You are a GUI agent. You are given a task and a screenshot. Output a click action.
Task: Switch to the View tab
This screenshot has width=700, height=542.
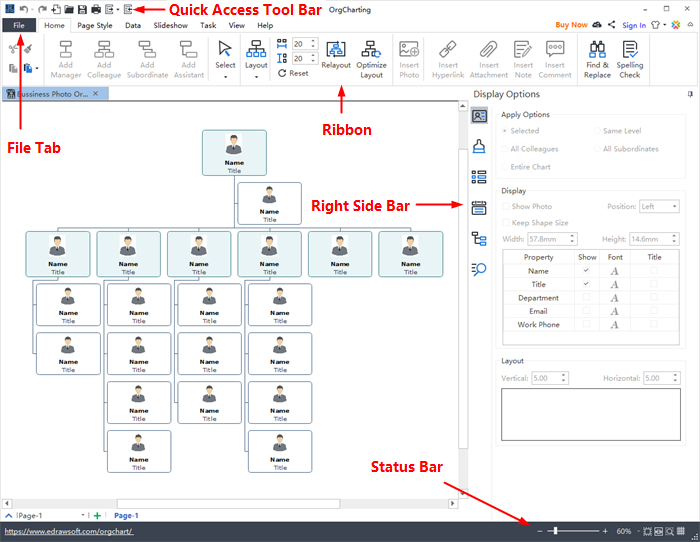[237, 25]
